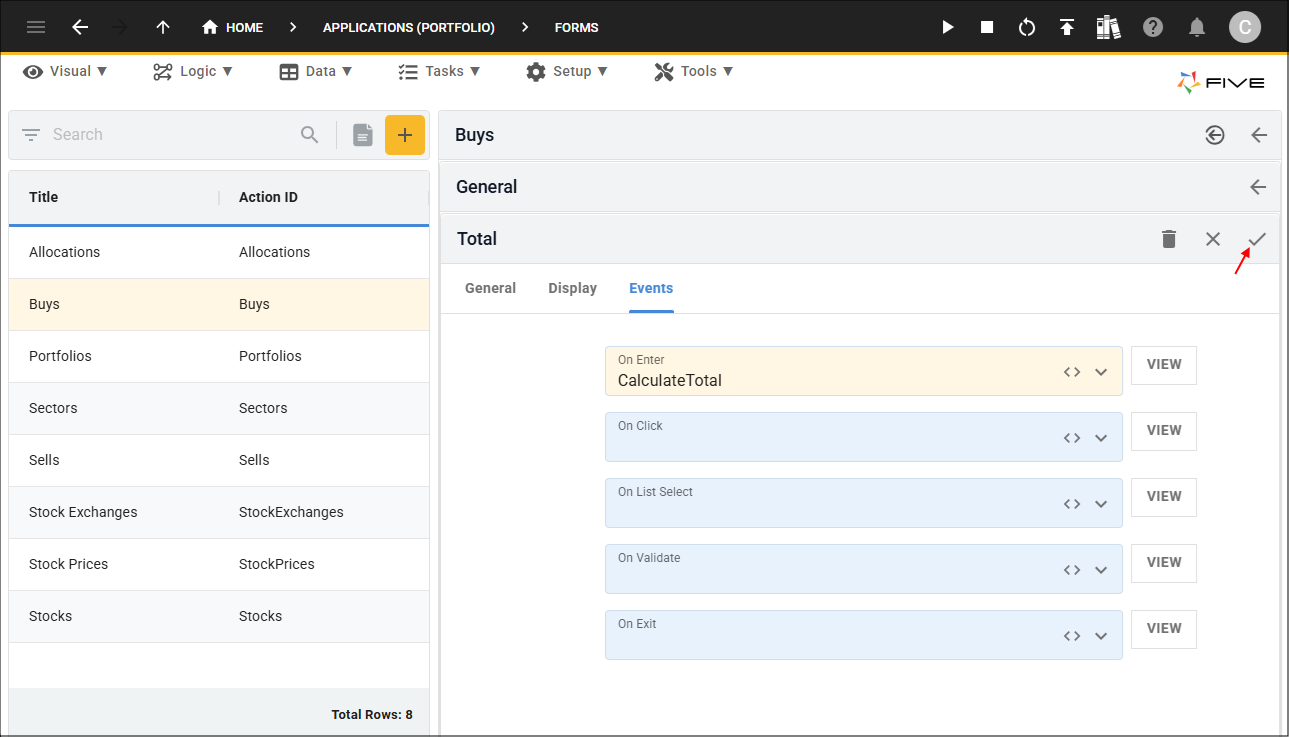Select the Stocks form row

coord(219,616)
